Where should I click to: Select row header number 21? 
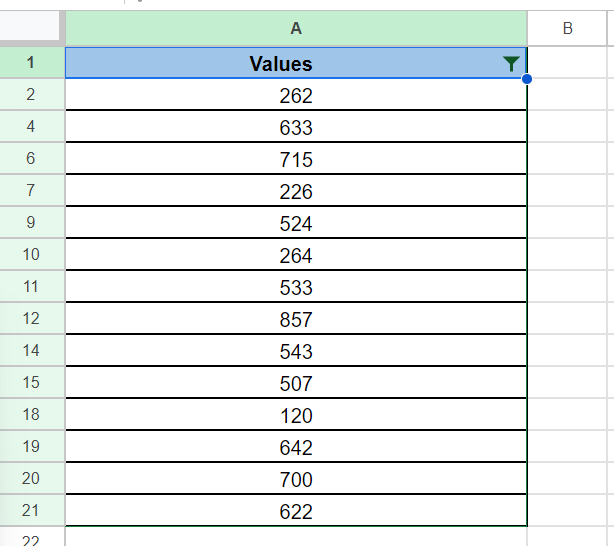pos(31,512)
